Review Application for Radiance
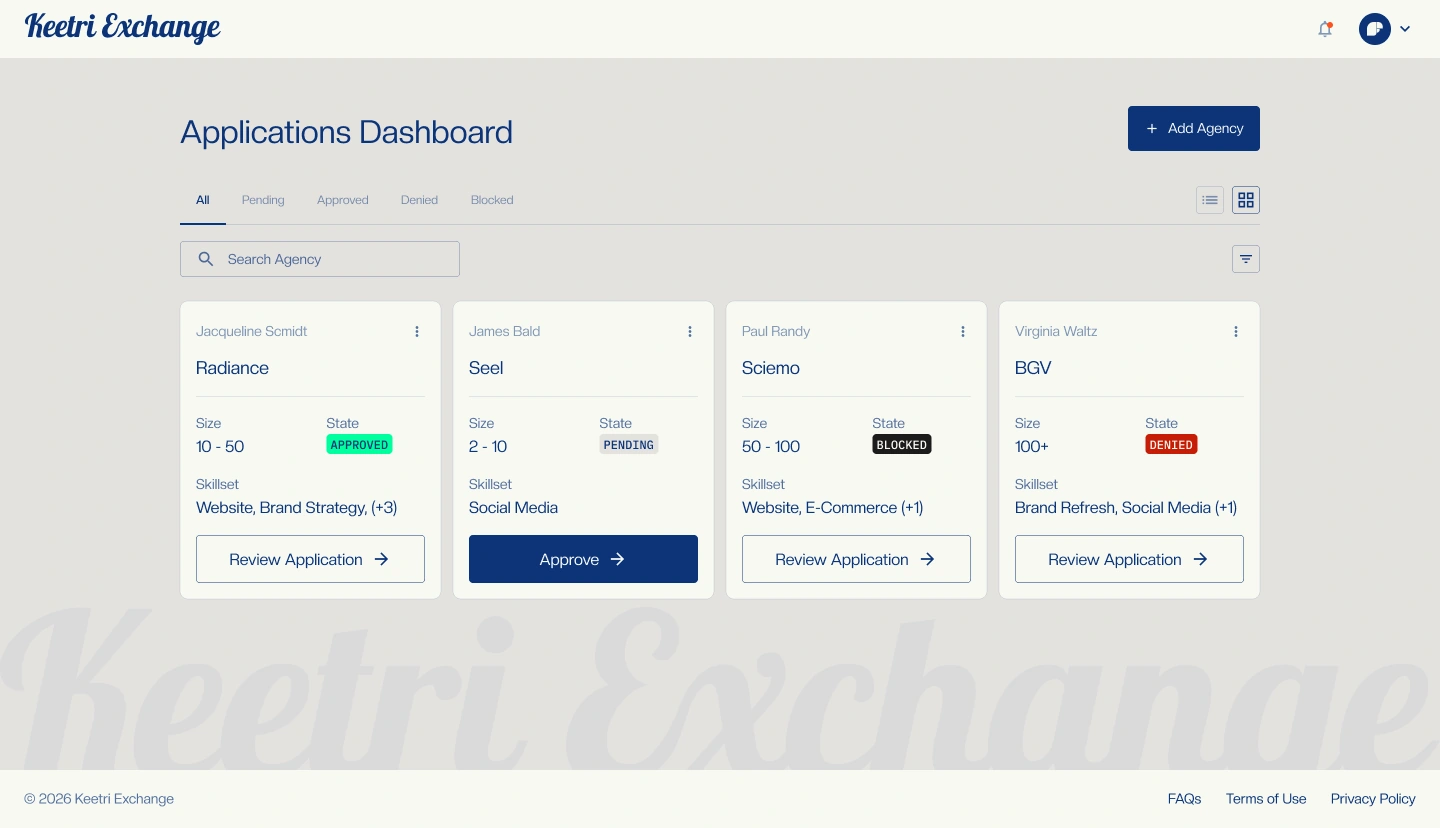The width and height of the screenshot is (1440, 828). point(310,559)
